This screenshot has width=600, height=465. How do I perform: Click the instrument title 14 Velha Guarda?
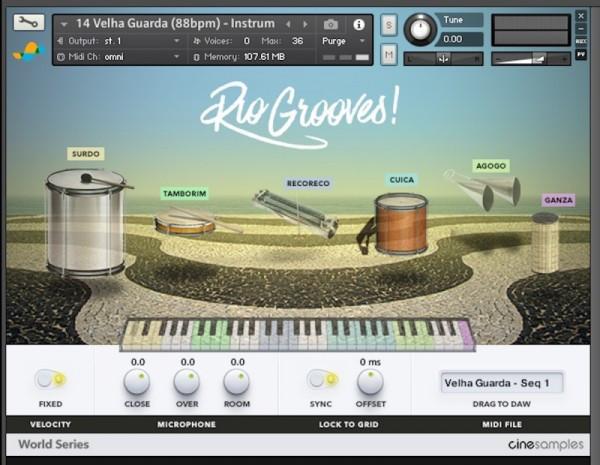(x=175, y=24)
